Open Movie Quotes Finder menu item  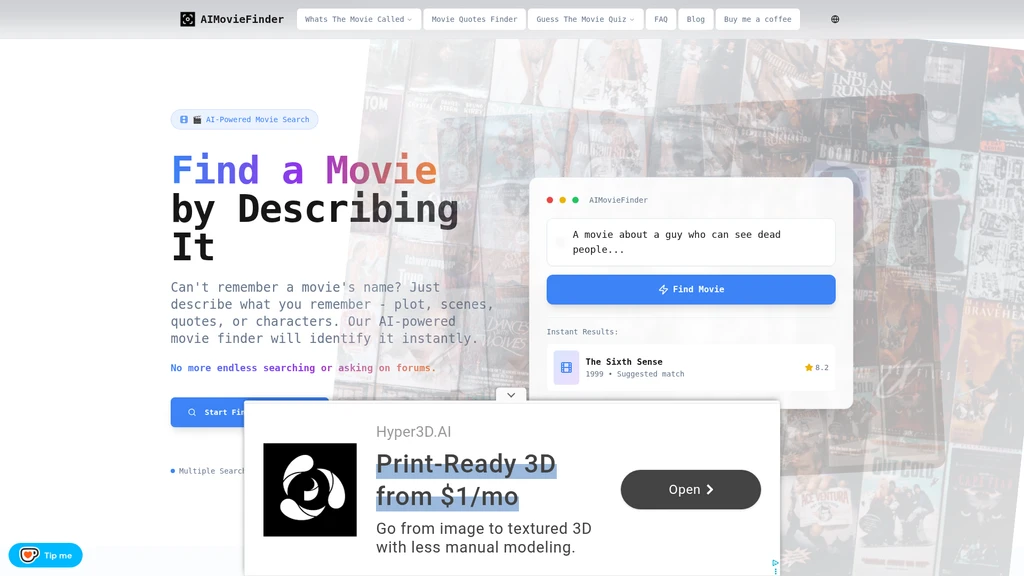coord(474,19)
